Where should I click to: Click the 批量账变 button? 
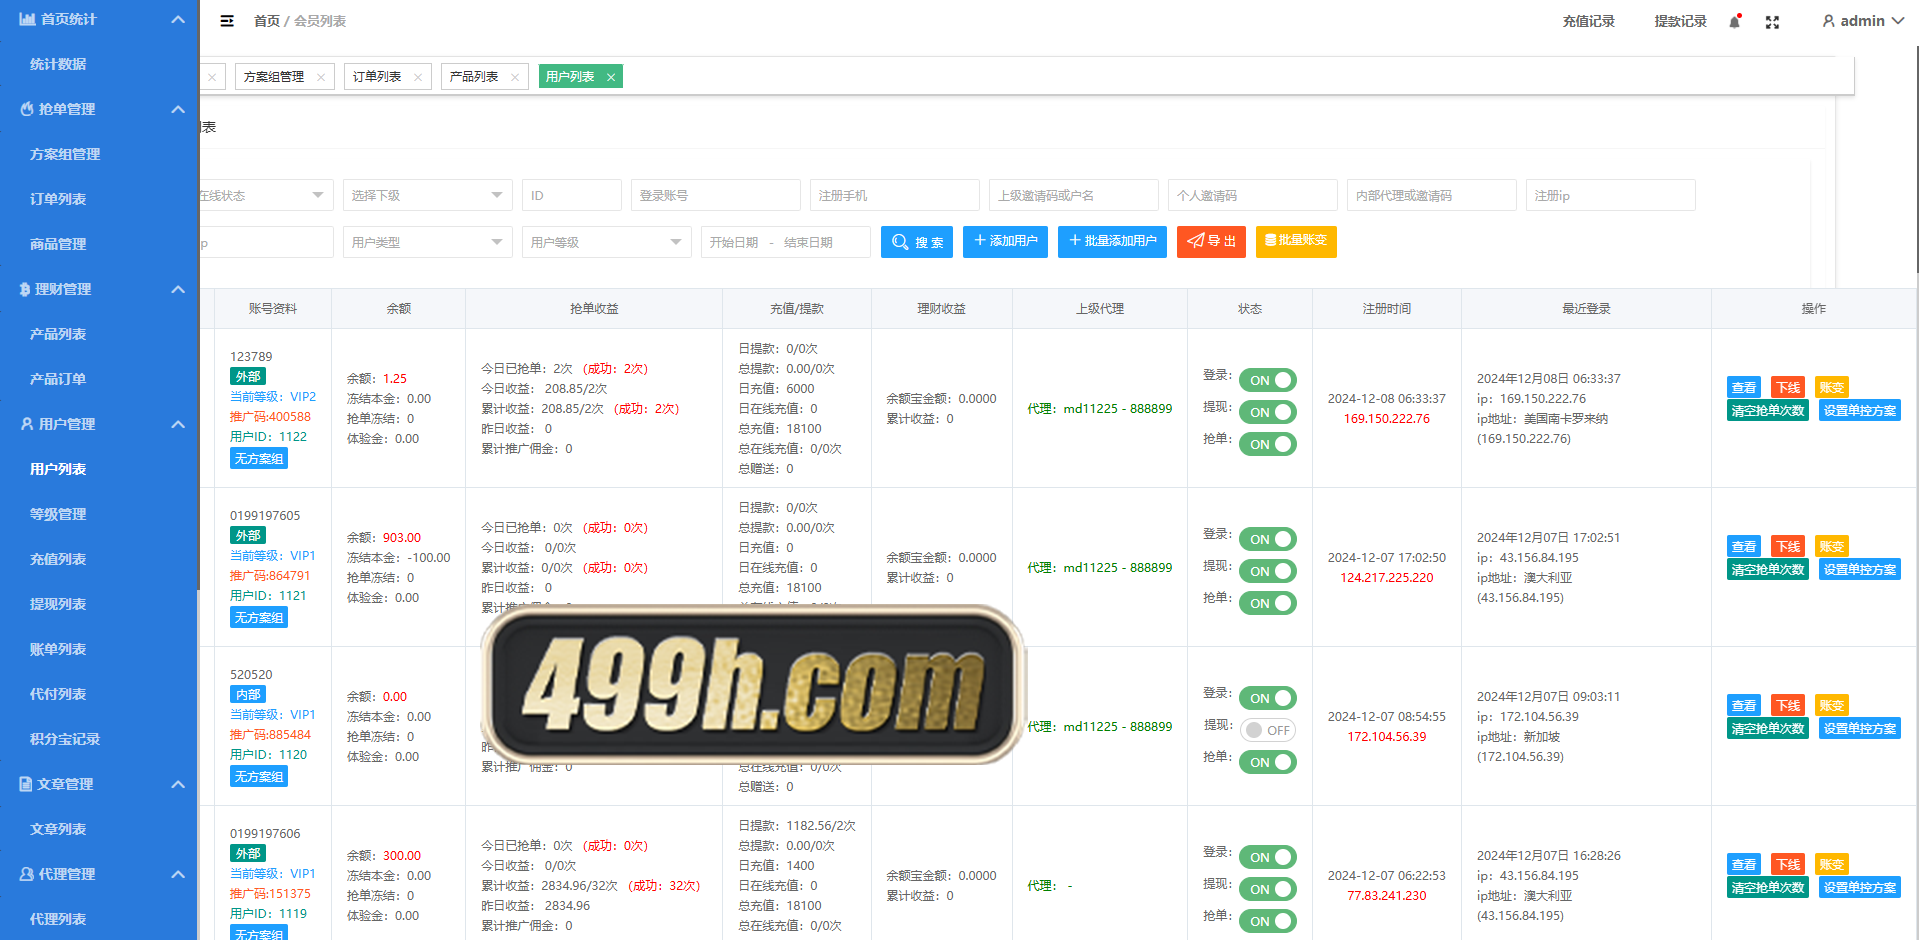pos(1296,241)
